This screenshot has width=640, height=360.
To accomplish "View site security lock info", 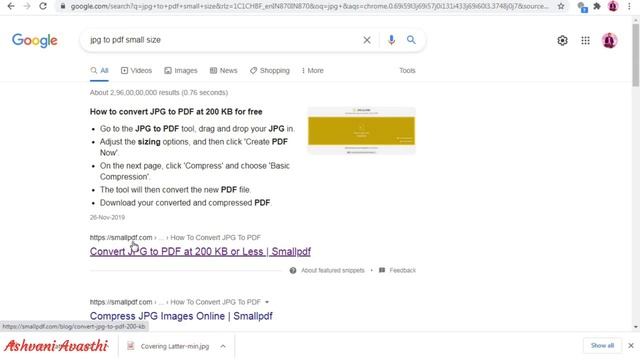I will [62, 6].
